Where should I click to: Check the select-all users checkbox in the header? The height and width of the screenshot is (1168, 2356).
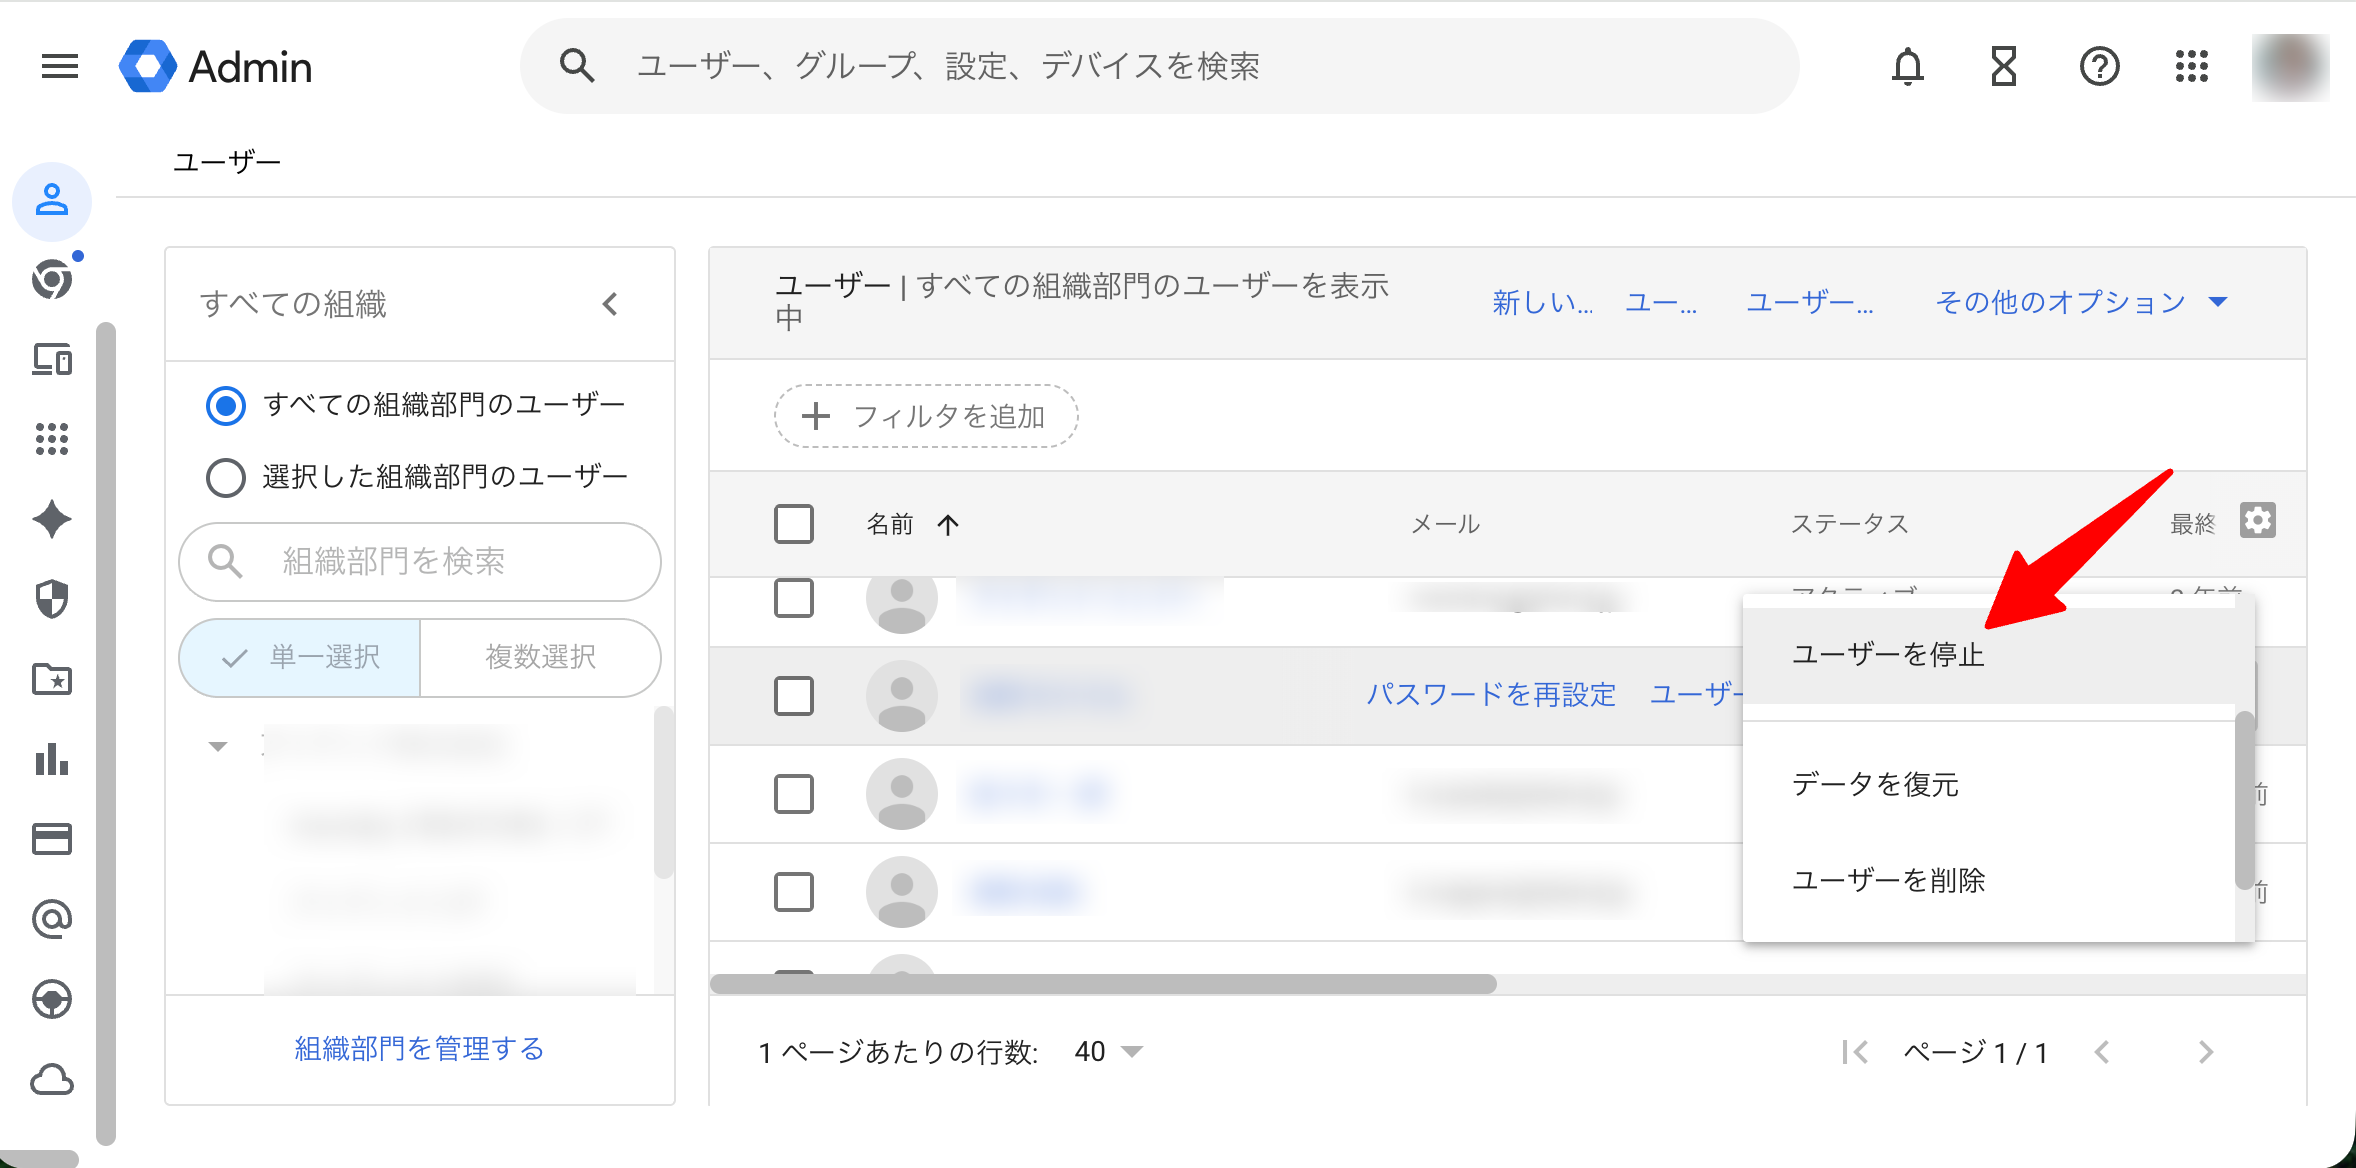click(x=793, y=523)
